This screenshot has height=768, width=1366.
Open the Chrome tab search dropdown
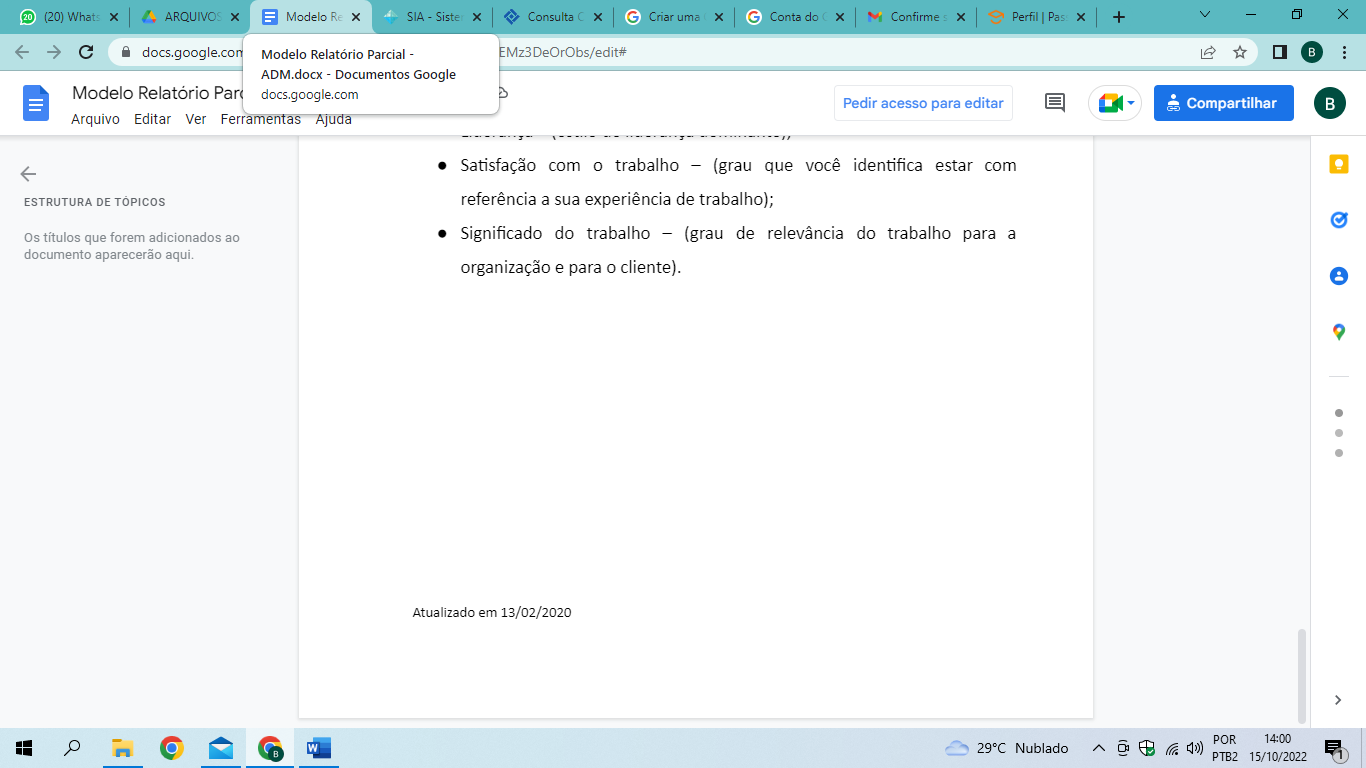click(x=1205, y=16)
